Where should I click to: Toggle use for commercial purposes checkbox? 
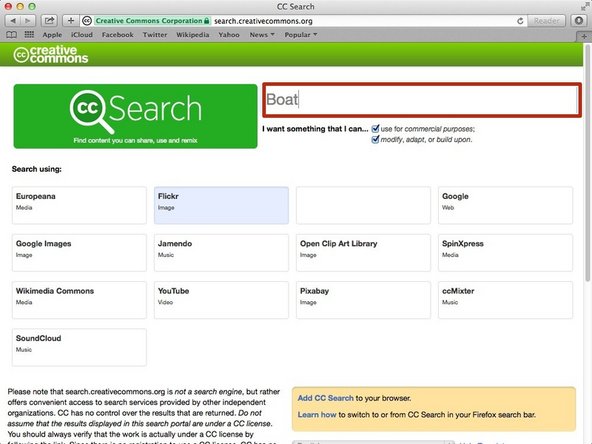[x=375, y=129]
